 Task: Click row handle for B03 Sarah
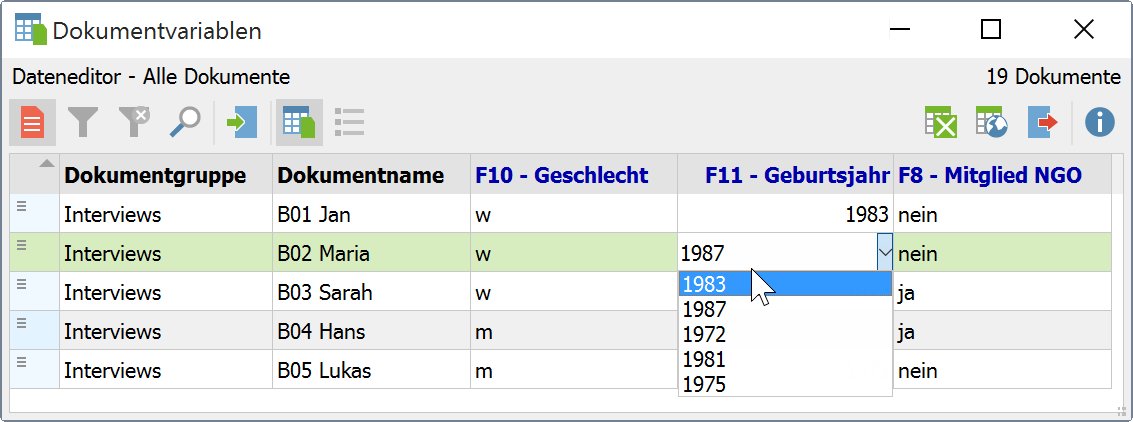click(22, 285)
